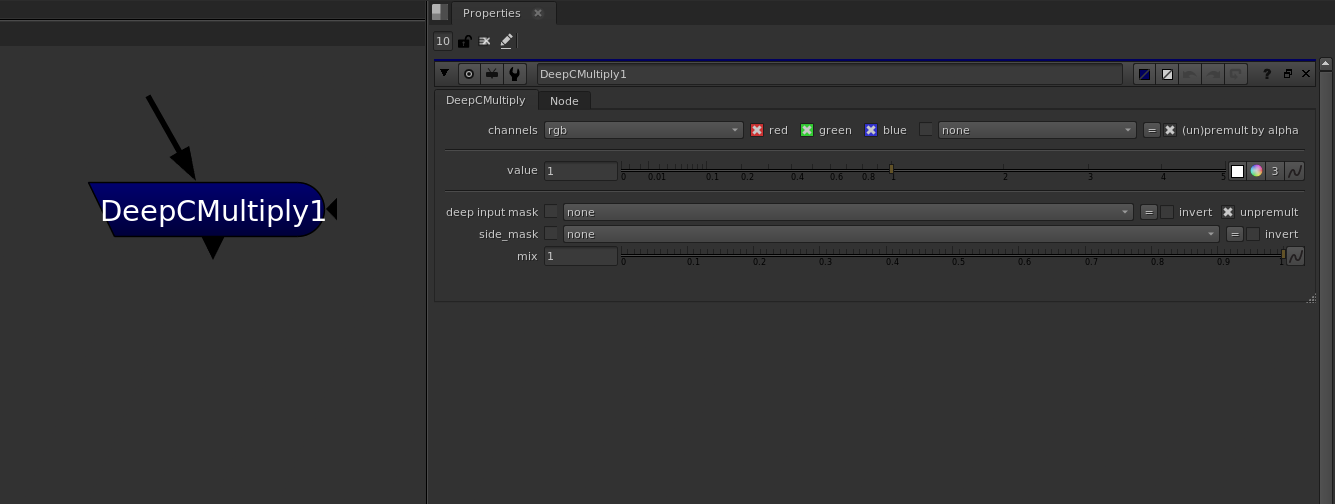
Task: Click the wrench icon beside node name
Action: pos(515,74)
